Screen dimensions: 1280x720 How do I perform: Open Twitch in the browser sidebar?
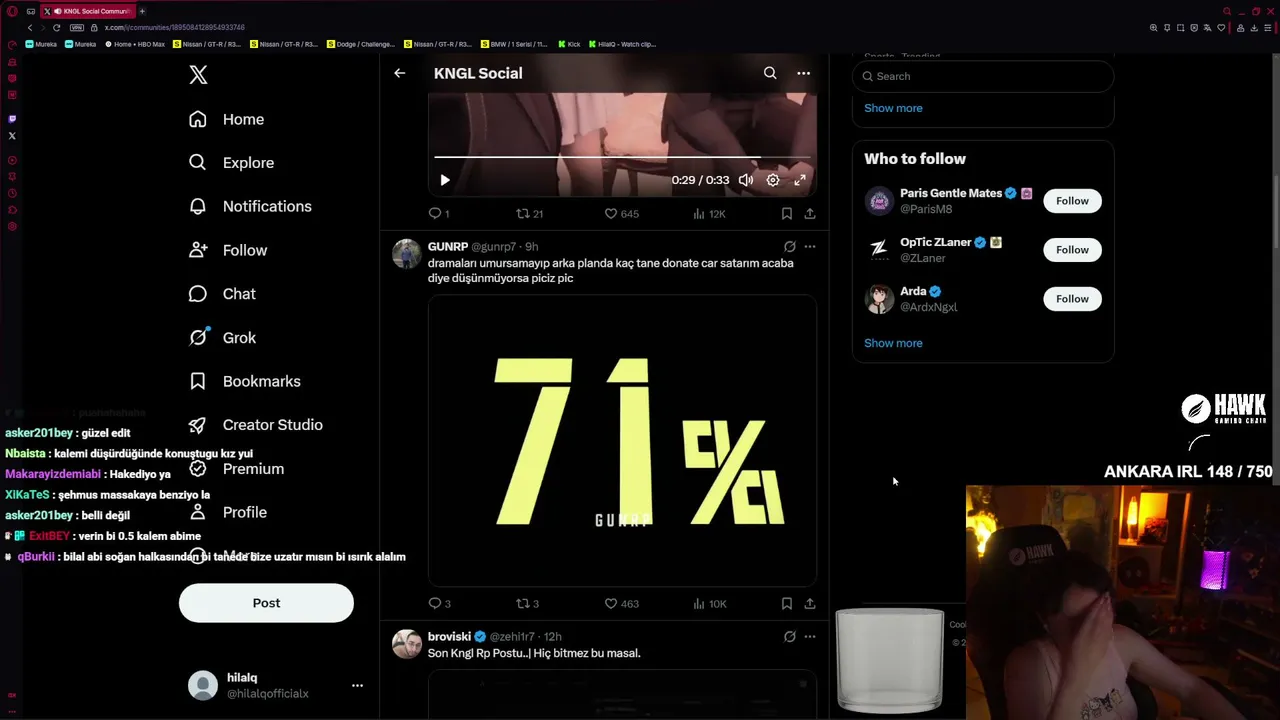(12, 119)
